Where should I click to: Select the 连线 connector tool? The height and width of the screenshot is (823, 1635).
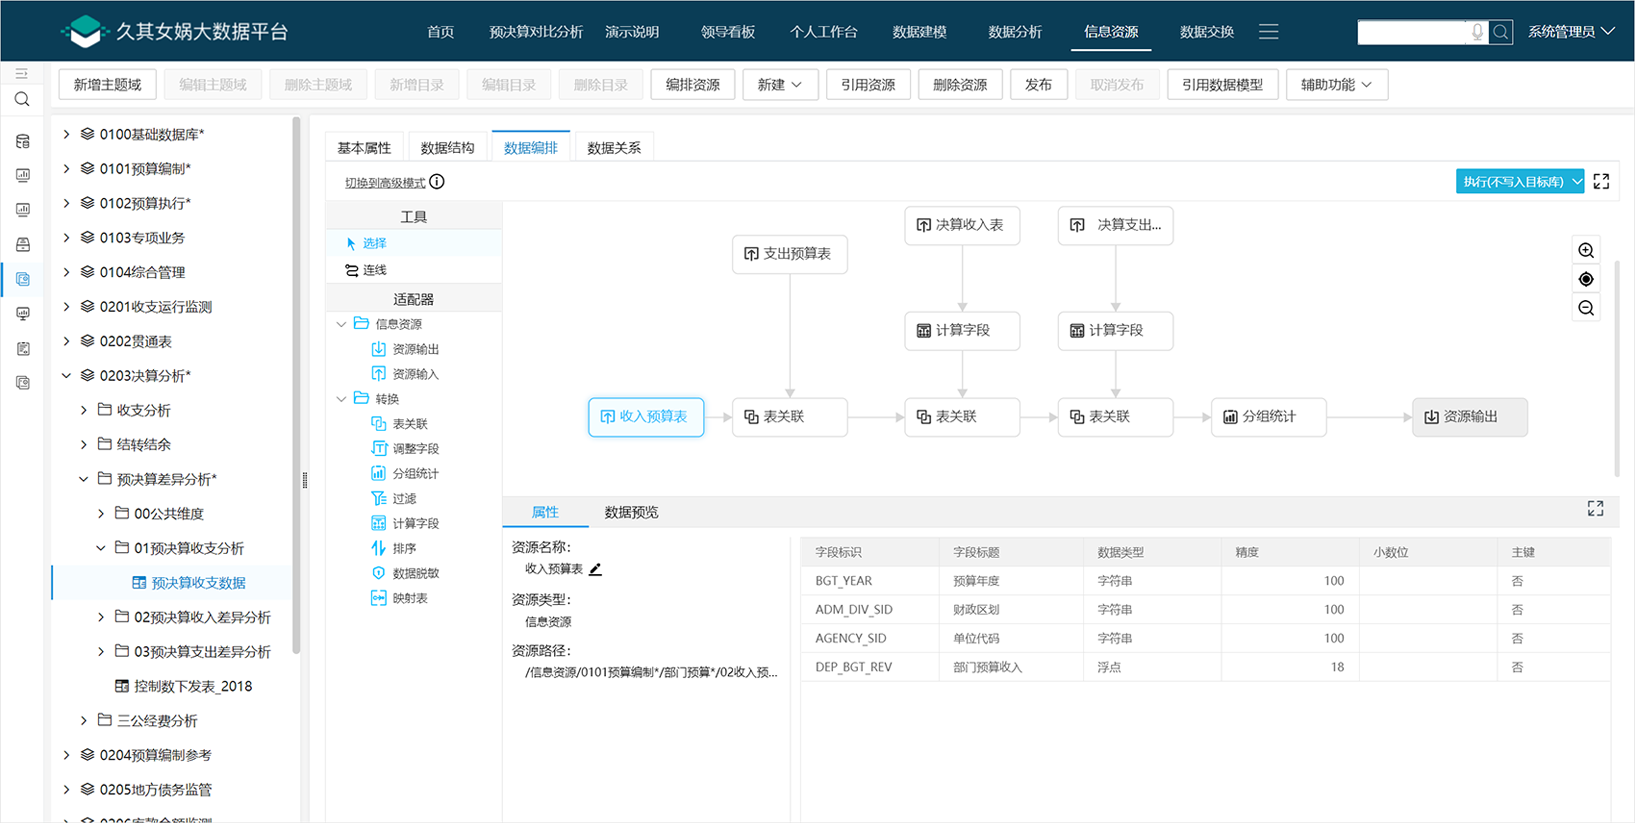click(x=374, y=270)
